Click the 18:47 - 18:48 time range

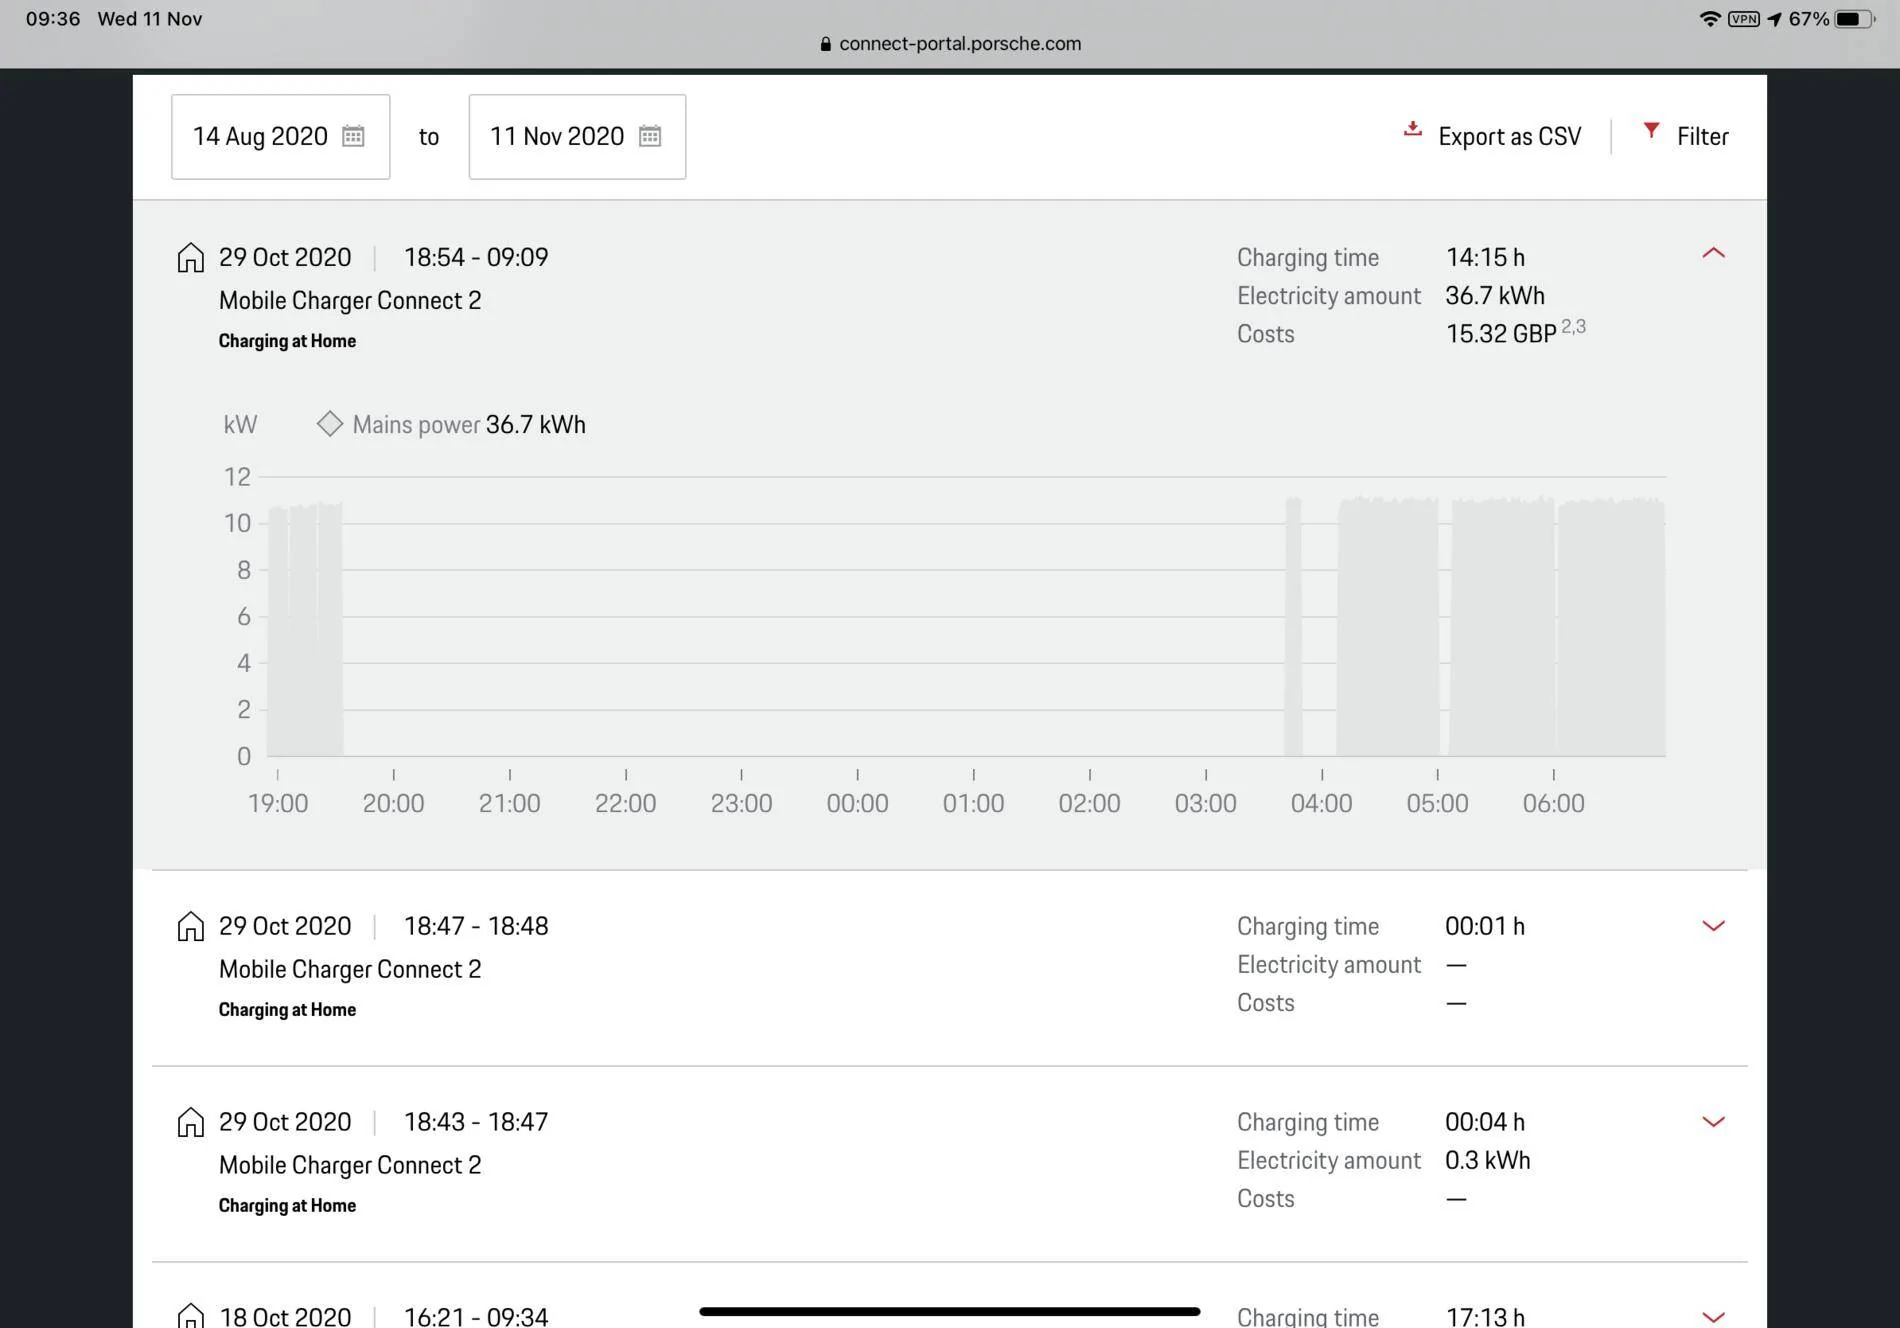pyautogui.click(x=476, y=927)
